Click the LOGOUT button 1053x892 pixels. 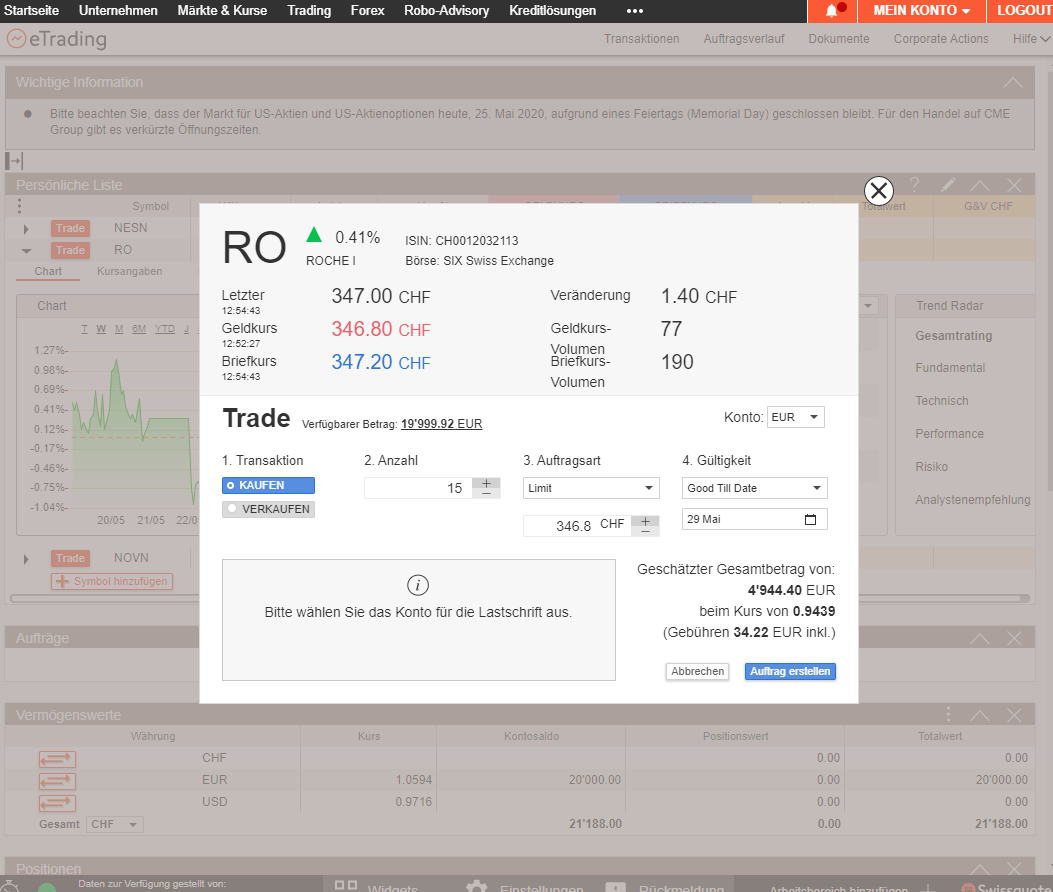(x=1022, y=11)
